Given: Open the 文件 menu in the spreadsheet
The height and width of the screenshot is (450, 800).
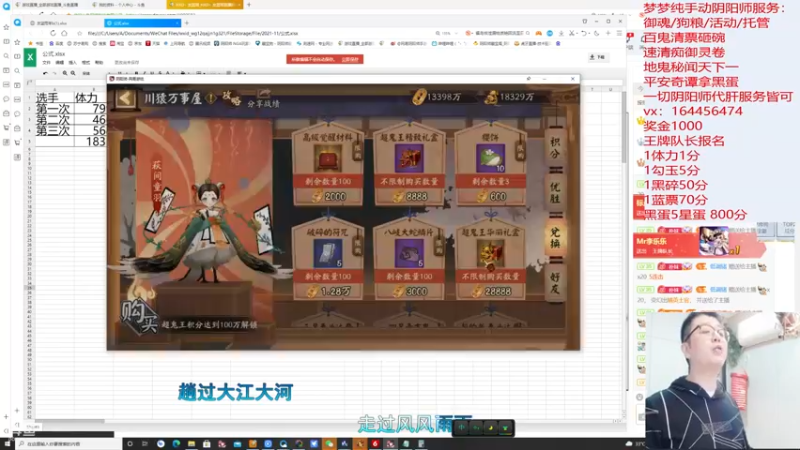Looking at the screenshot, I should click(x=46, y=62).
